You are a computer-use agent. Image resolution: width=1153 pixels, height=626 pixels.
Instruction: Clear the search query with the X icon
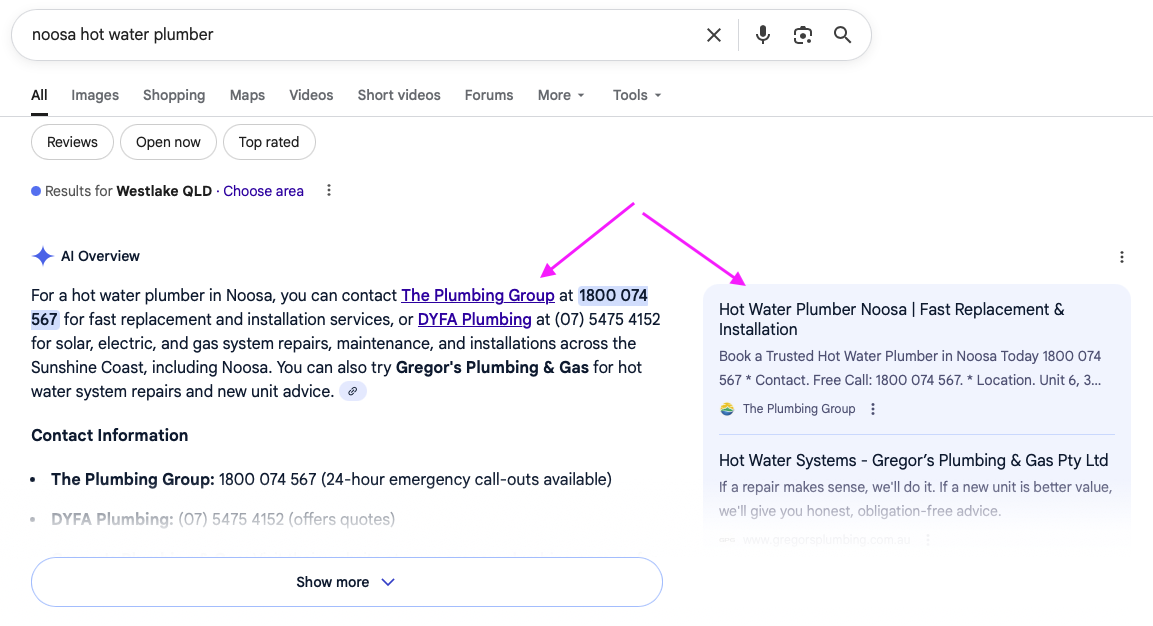(x=713, y=34)
